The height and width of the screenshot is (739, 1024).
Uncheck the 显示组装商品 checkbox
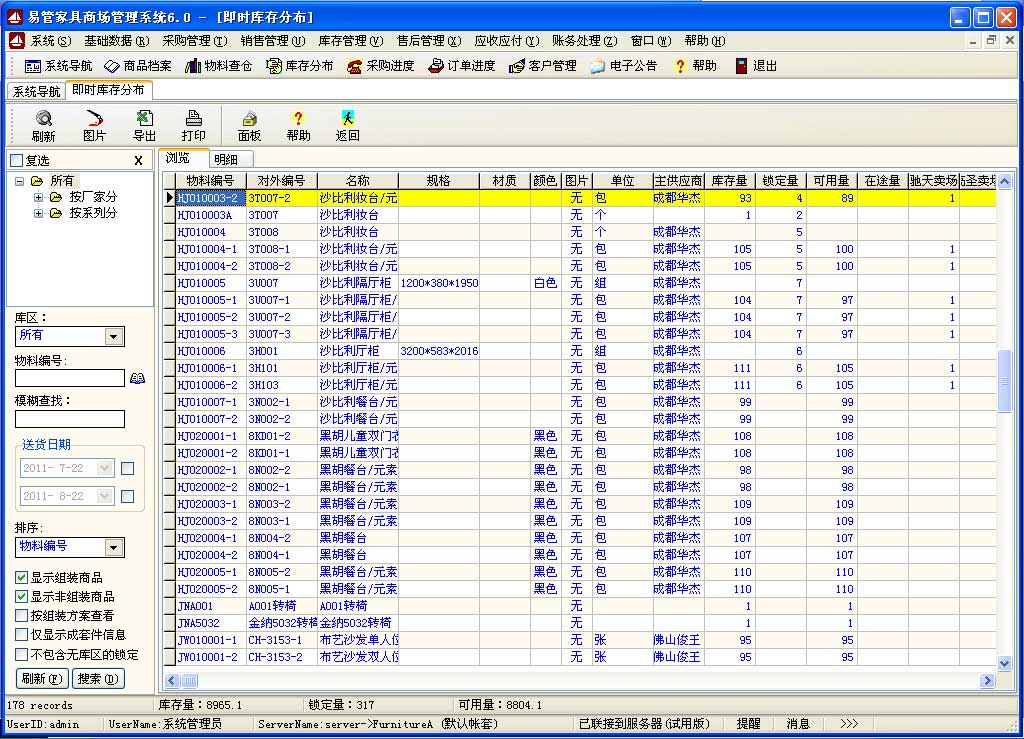[22, 578]
